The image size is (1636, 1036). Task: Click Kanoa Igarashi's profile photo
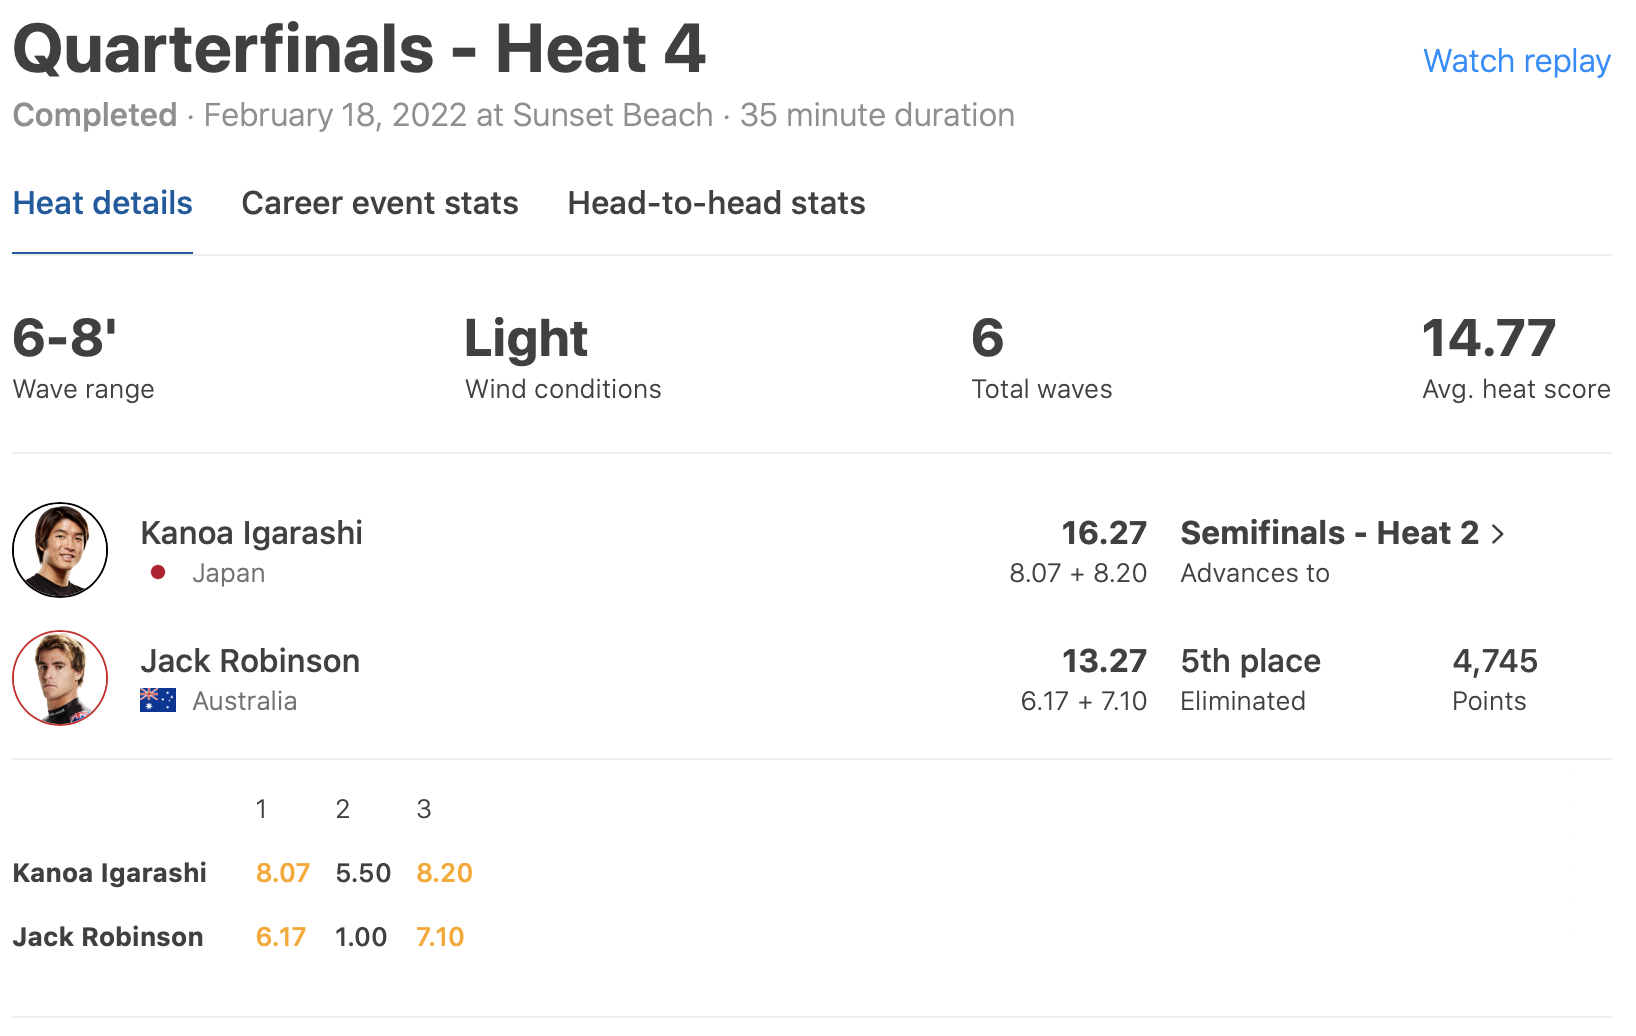60,550
